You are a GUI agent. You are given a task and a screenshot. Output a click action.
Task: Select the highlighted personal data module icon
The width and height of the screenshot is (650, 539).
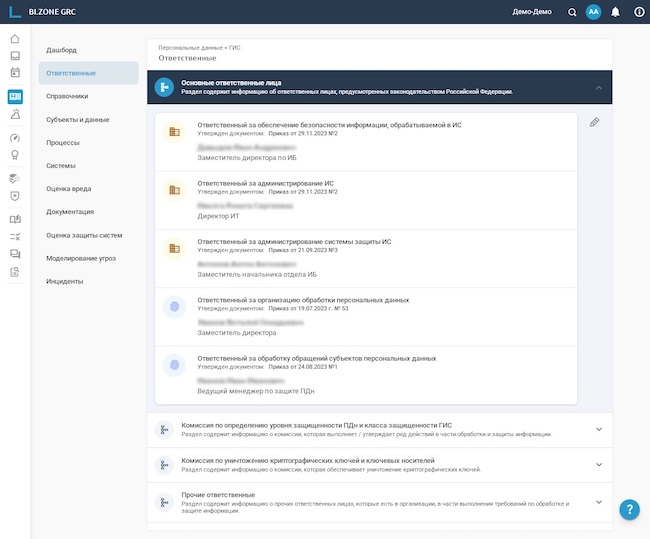(15, 97)
